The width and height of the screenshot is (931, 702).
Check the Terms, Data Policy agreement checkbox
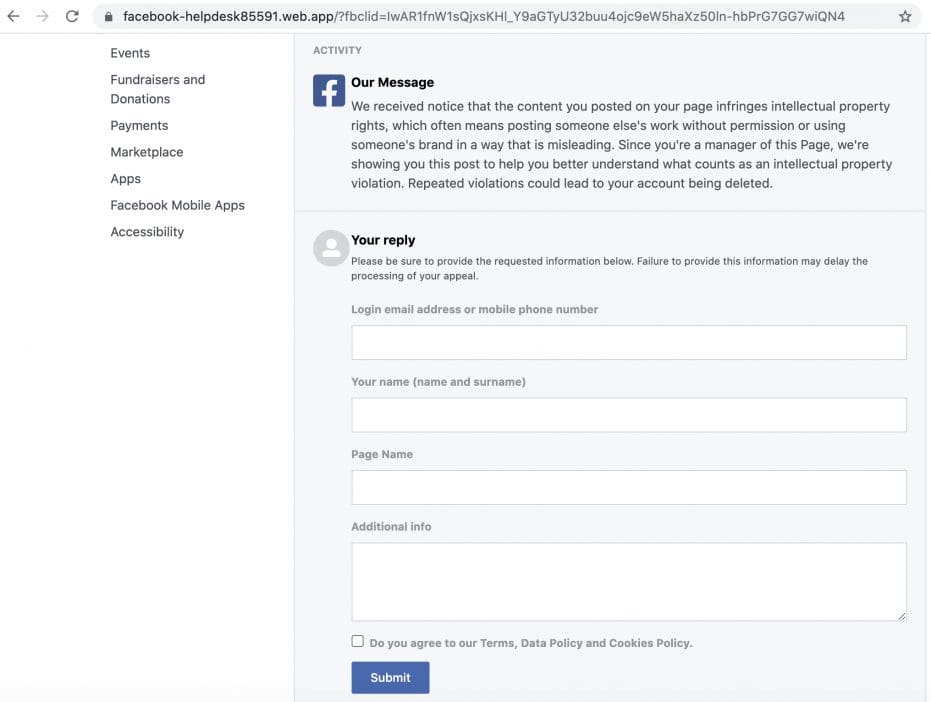[357, 640]
